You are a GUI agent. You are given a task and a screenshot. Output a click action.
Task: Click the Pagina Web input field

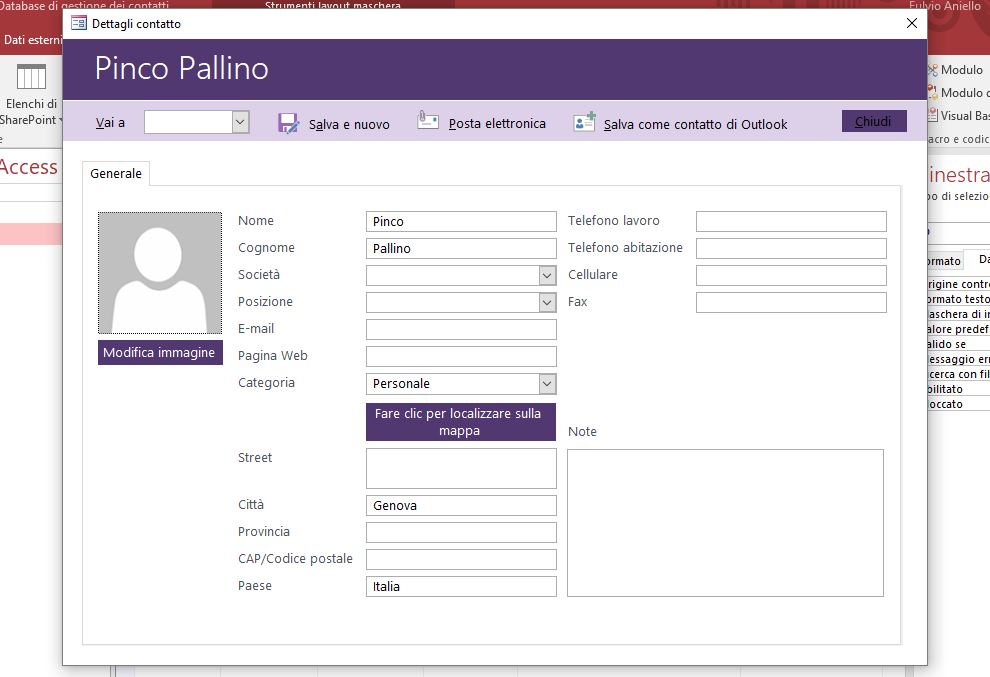pos(461,356)
